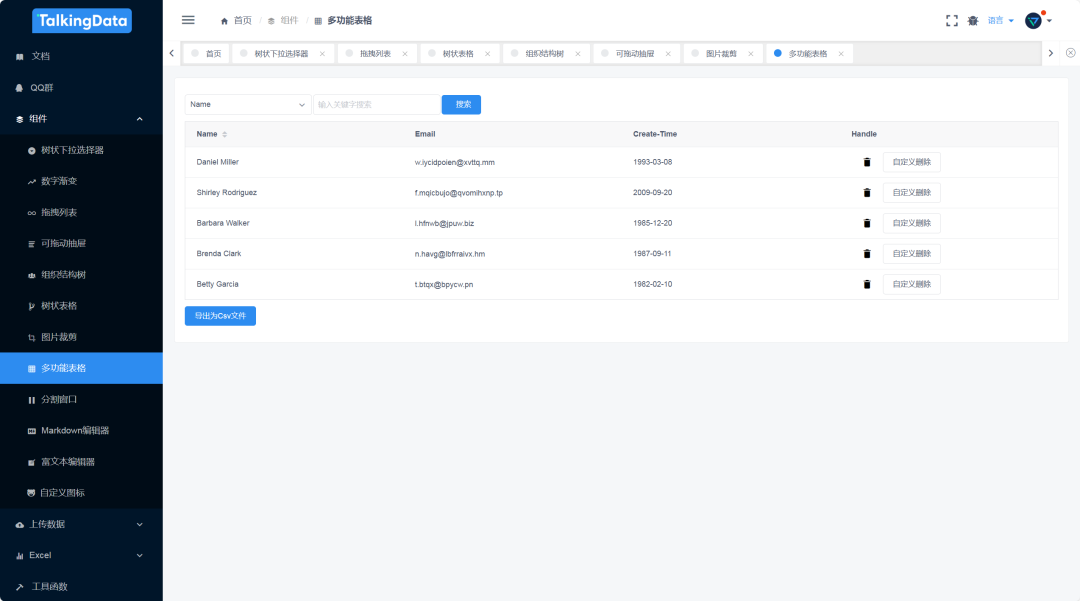Click 自定义删除 for Shirley Rodriguez

click(x=911, y=193)
